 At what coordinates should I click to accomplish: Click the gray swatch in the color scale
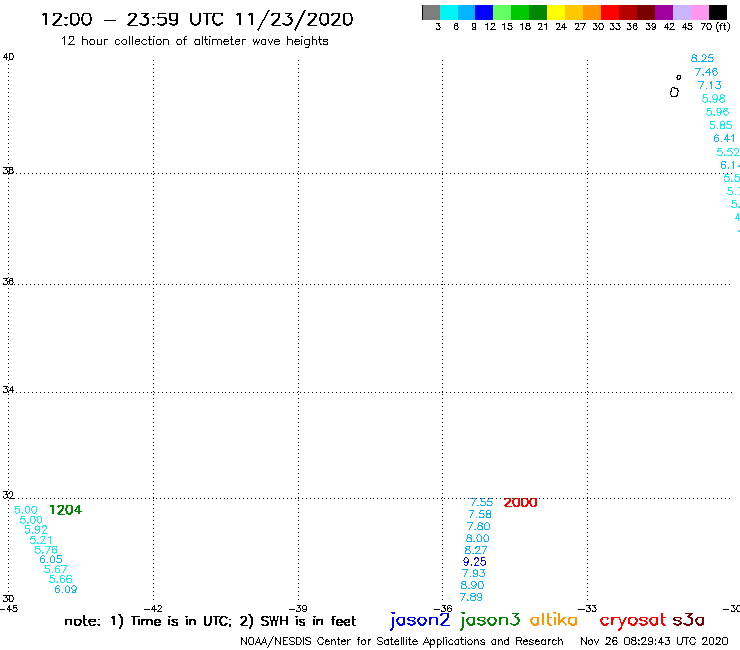tap(431, 12)
